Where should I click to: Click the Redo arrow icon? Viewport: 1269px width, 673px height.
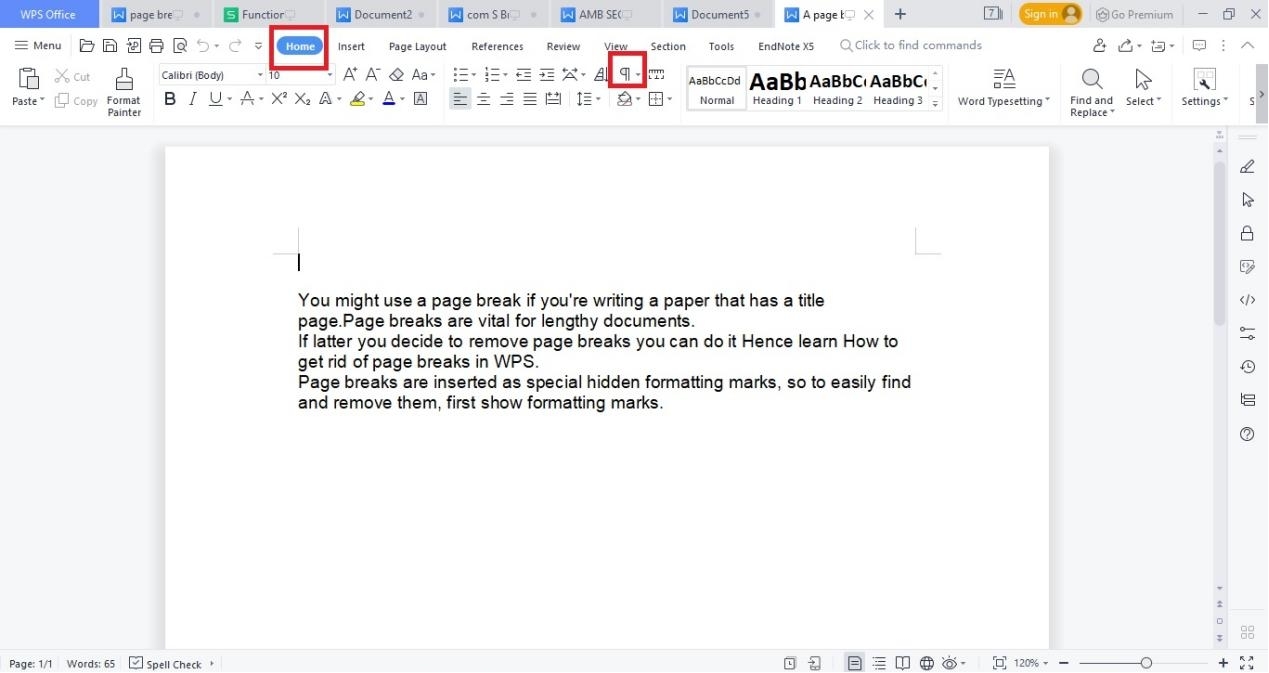point(234,46)
